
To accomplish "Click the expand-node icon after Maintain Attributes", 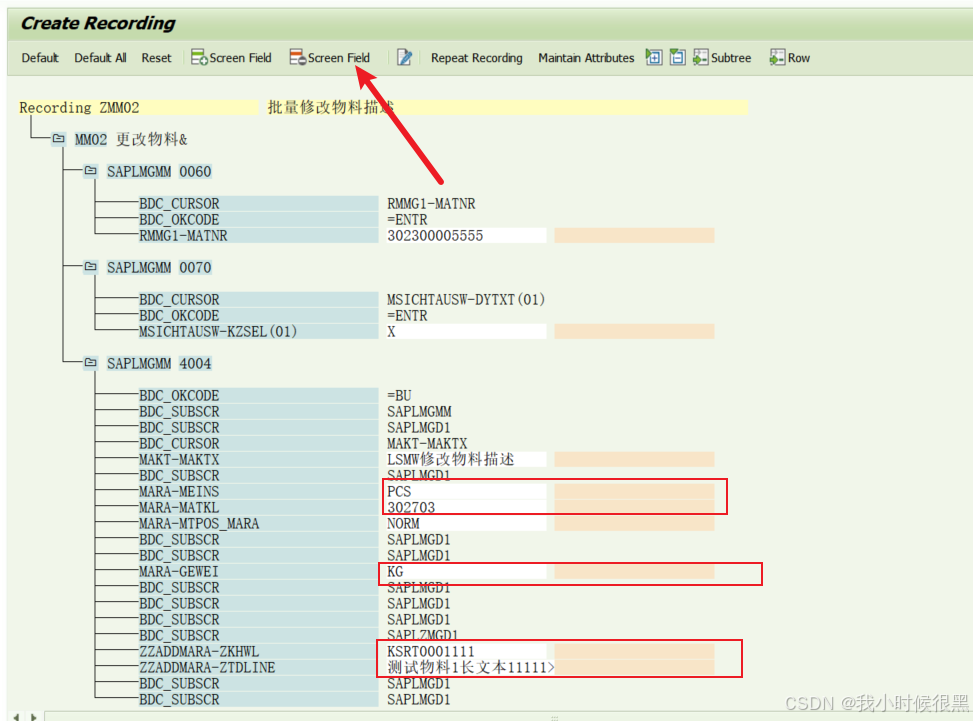I will [x=654, y=58].
